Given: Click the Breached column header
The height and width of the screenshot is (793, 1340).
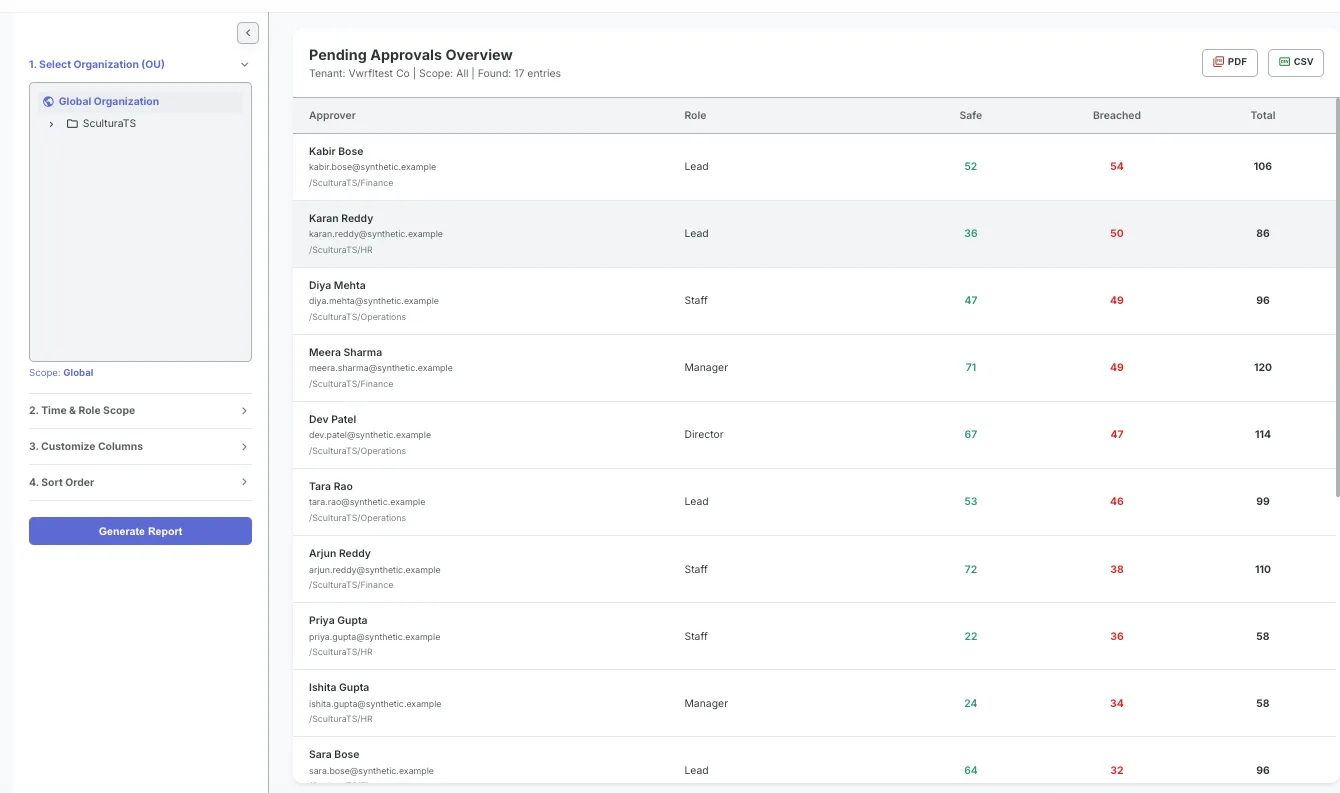Looking at the screenshot, I should coord(1117,116).
